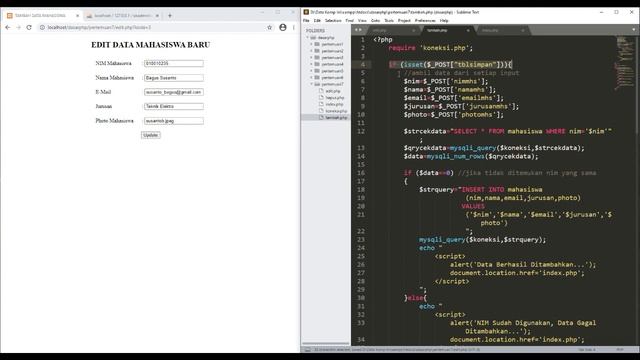Click the PHP syntax selector in status bar
Viewport: 640px width, 360px height.
[x=620, y=349]
